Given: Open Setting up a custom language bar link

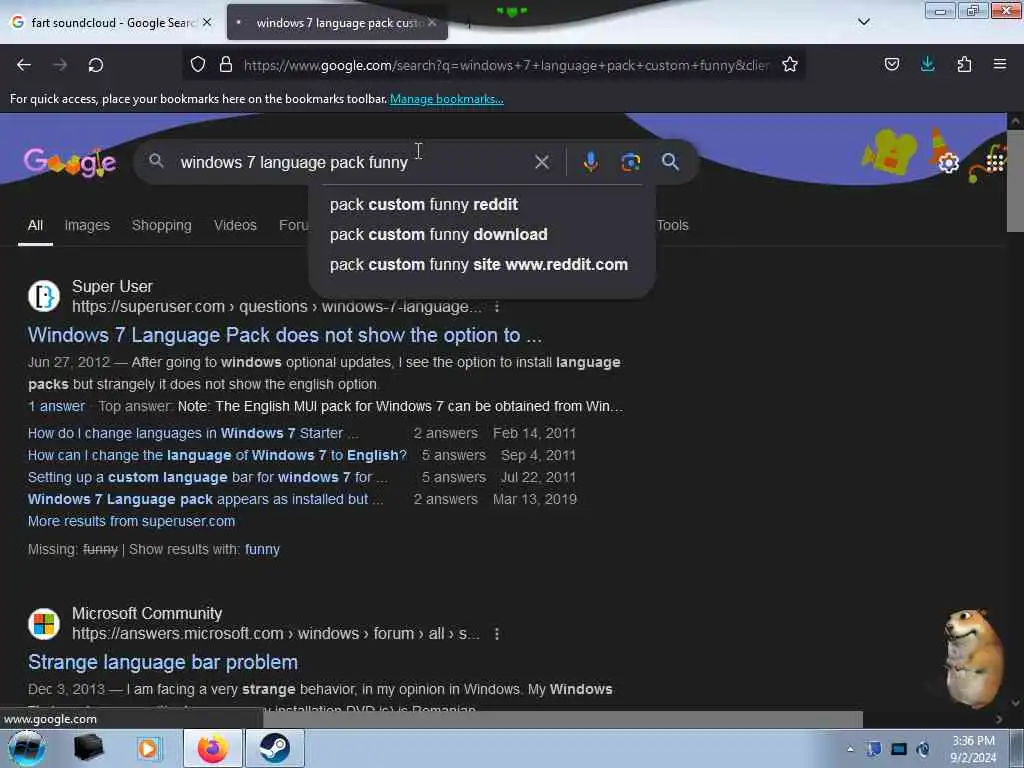Looking at the screenshot, I should (208, 477).
